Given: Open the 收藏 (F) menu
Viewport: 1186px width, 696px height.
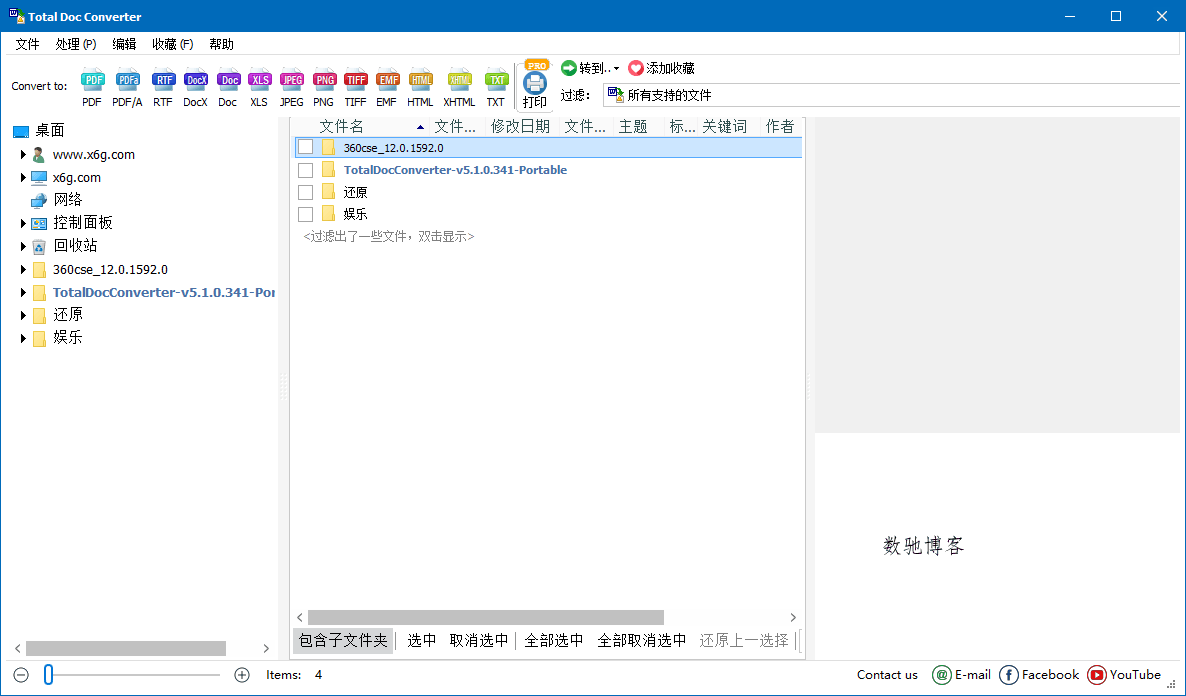Looking at the screenshot, I should tap(172, 44).
